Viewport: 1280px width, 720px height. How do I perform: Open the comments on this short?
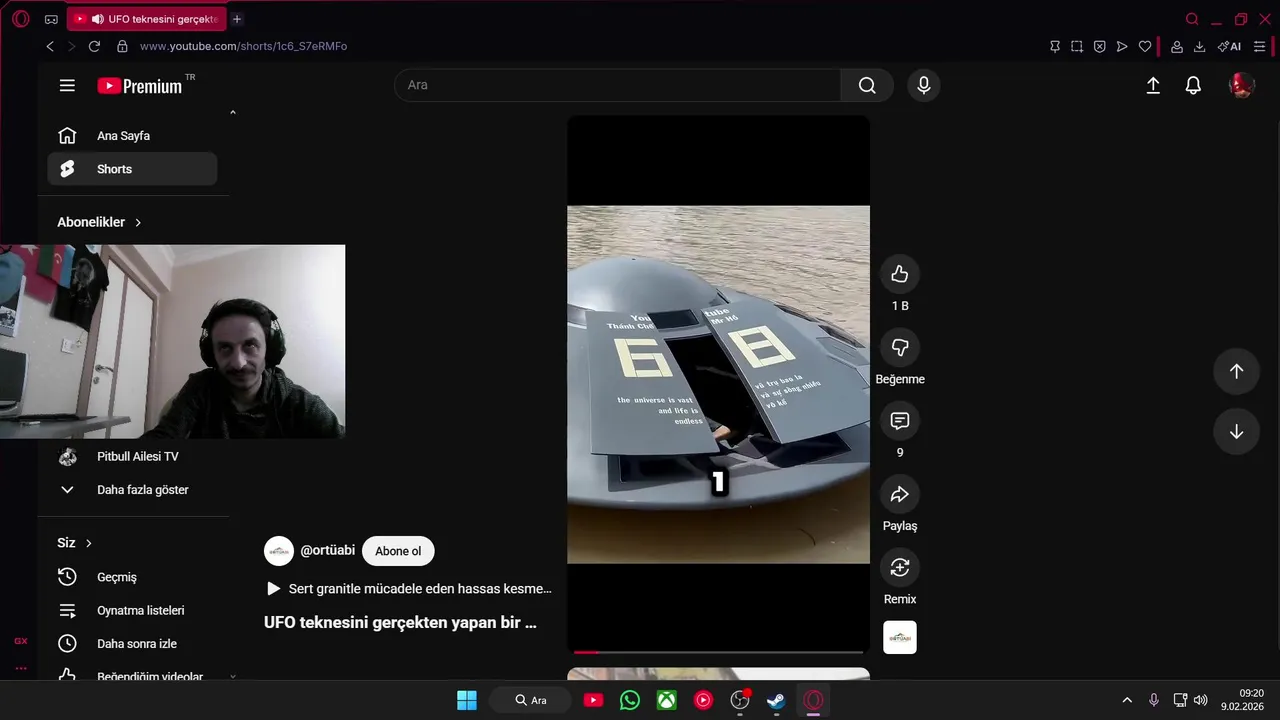click(900, 421)
